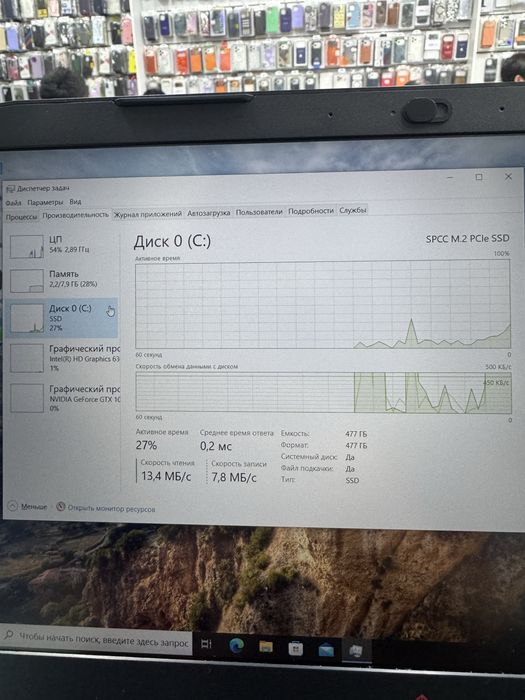This screenshot has width=525, height=700.
Task: Click the 13,4 МБ/с read speed
Action: [x=166, y=476]
